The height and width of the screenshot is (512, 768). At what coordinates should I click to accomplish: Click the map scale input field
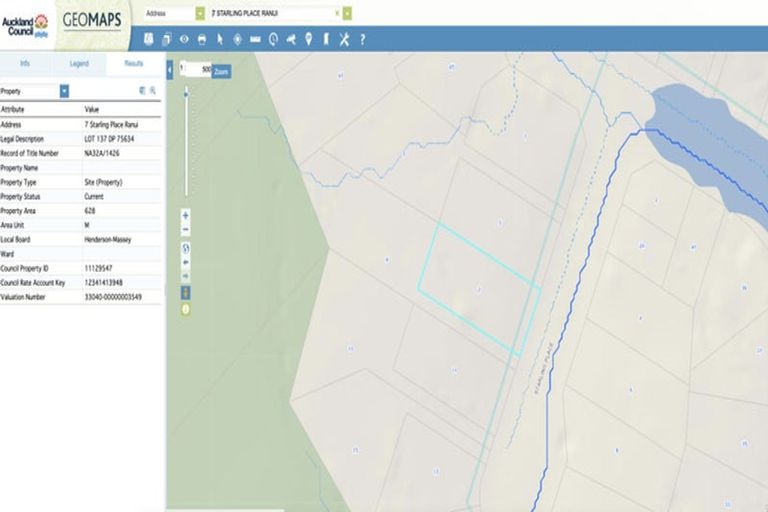[x=199, y=70]
